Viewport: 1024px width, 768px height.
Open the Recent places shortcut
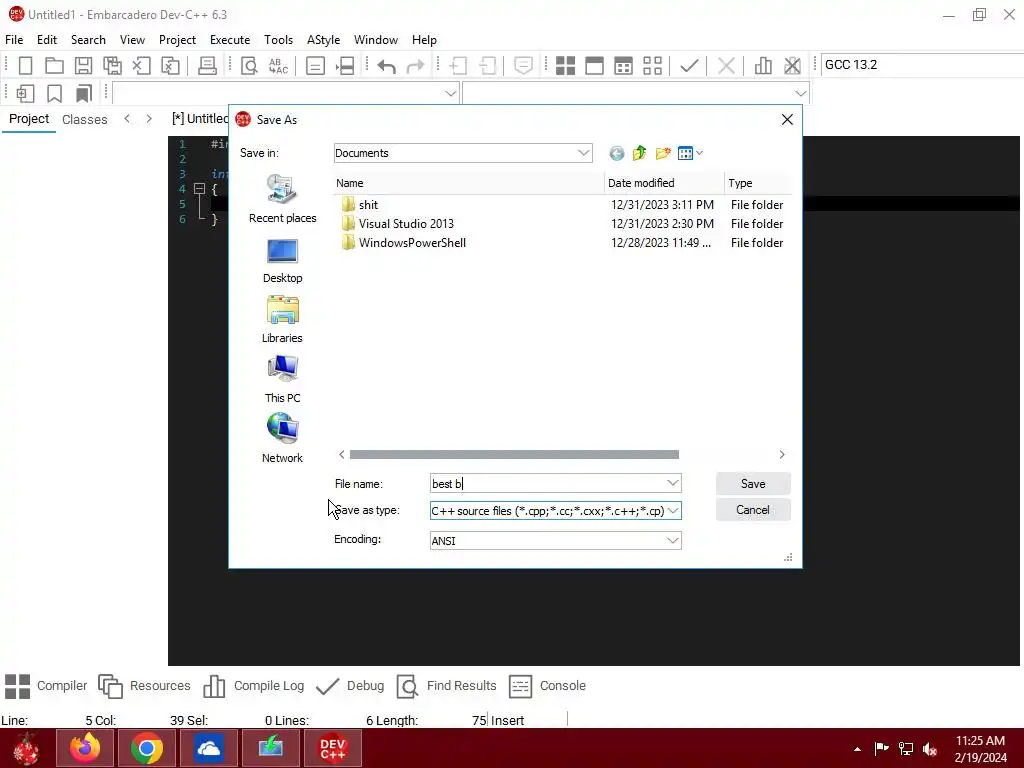282,199
